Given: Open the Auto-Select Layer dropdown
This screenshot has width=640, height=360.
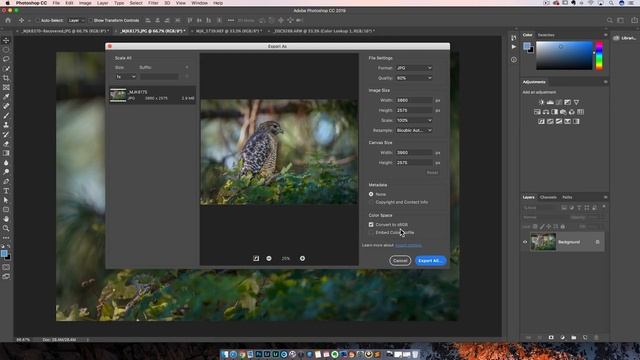Looking at the screenshot, I should pyautogui.click(x=76, y=20).
